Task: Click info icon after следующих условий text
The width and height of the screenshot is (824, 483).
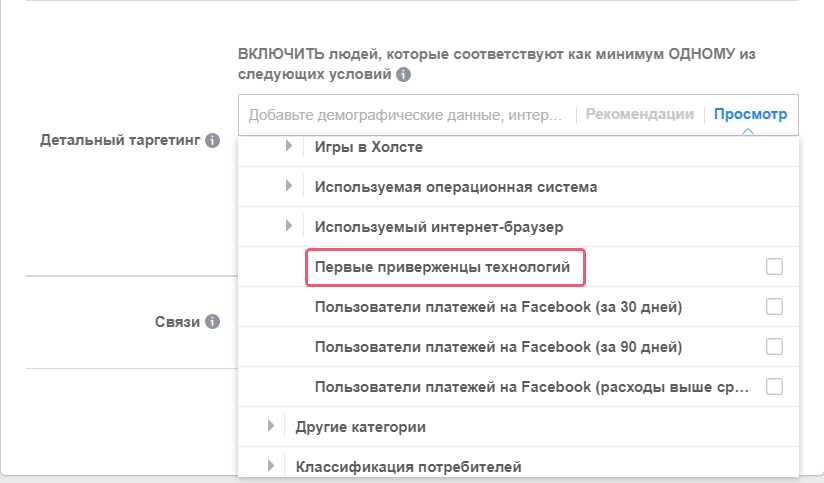Action: pos(404,75)
